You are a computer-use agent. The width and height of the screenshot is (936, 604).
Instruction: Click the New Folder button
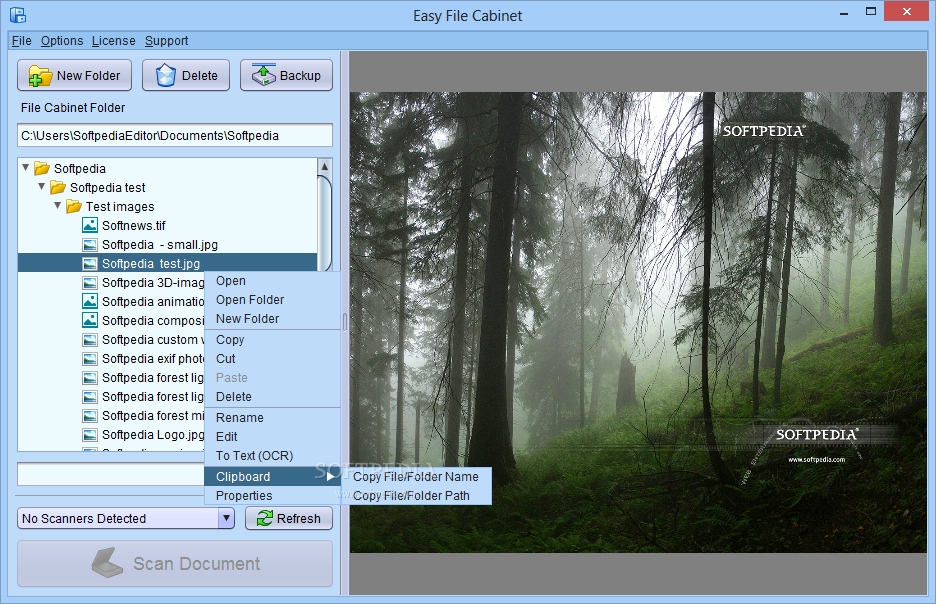75,75
